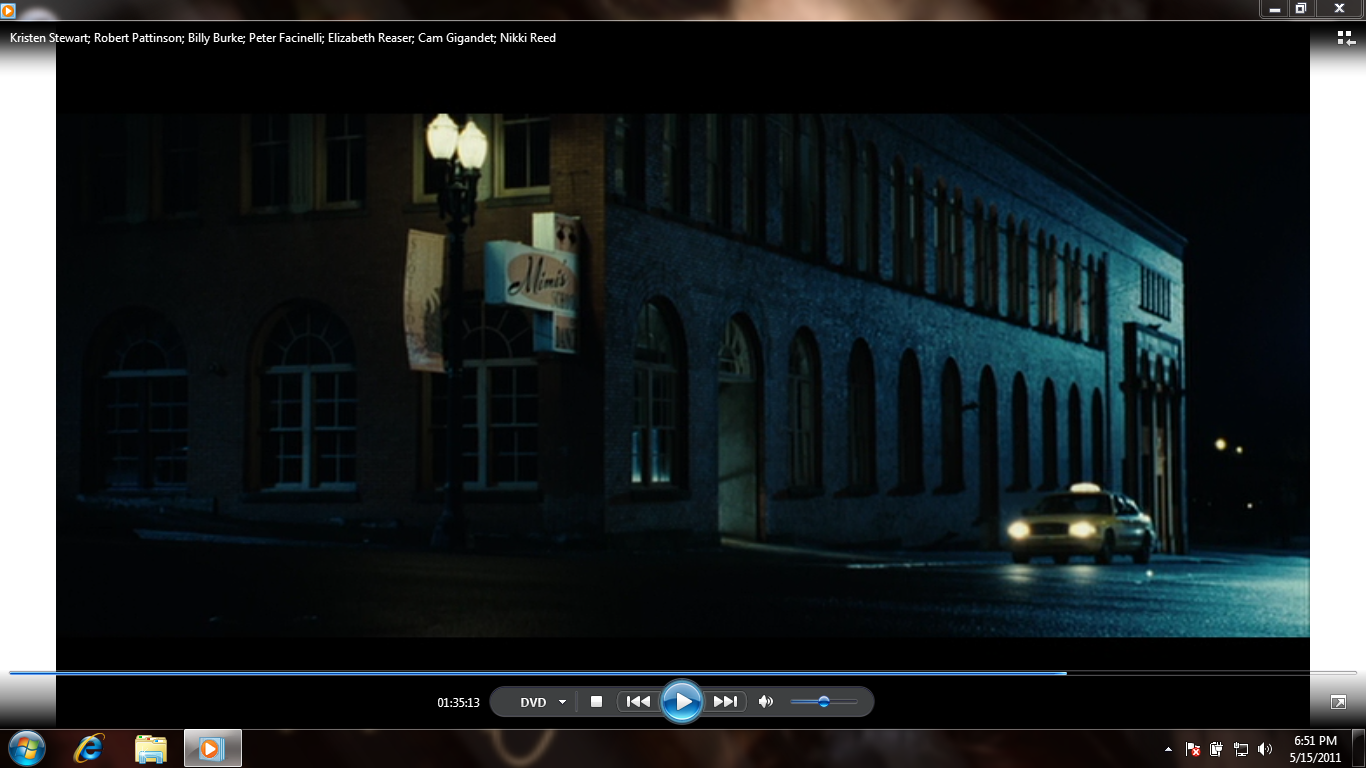
Task: Open the Action Center flag icon
Action: coord(1192,748)
